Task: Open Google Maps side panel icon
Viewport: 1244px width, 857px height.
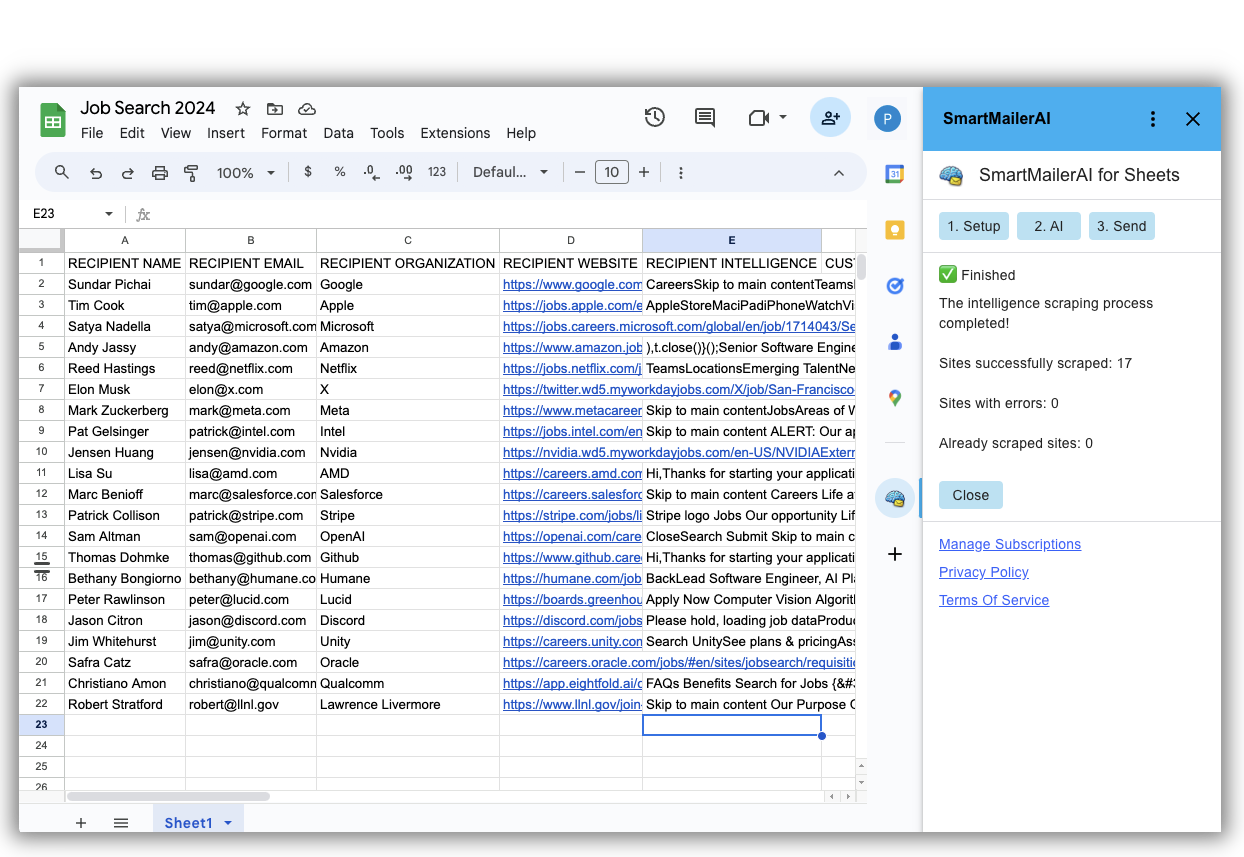Action: pos(895,398)
